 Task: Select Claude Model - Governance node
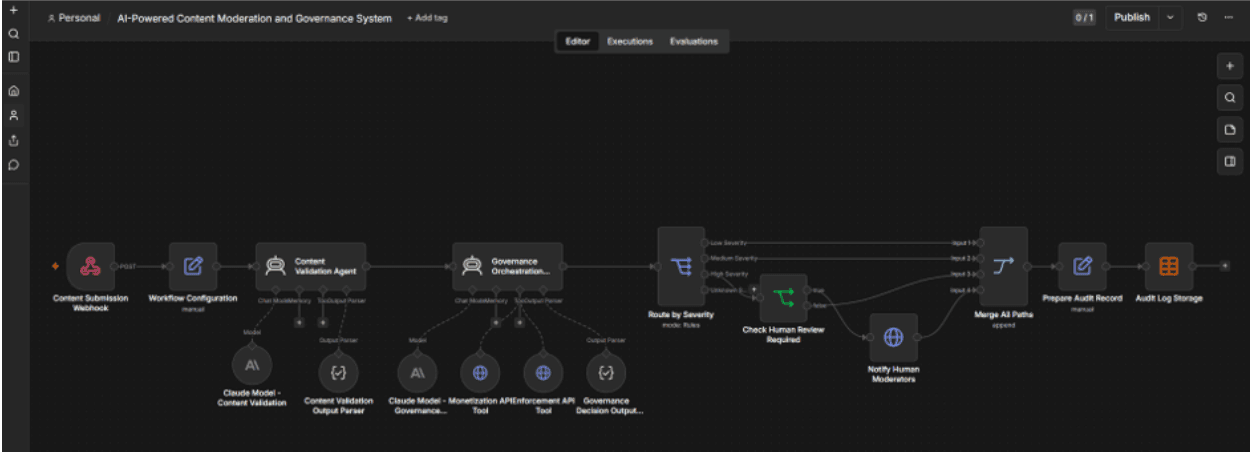417,371
